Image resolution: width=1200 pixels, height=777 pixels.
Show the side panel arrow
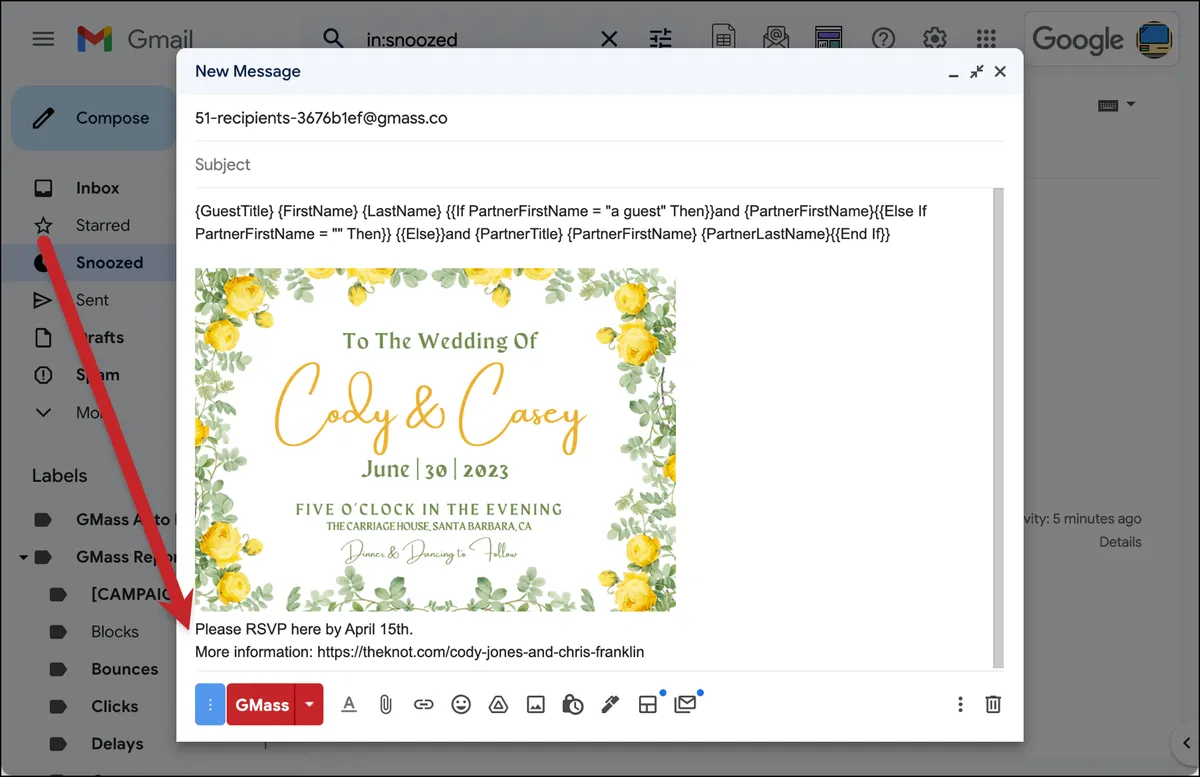click(1186, 742)
